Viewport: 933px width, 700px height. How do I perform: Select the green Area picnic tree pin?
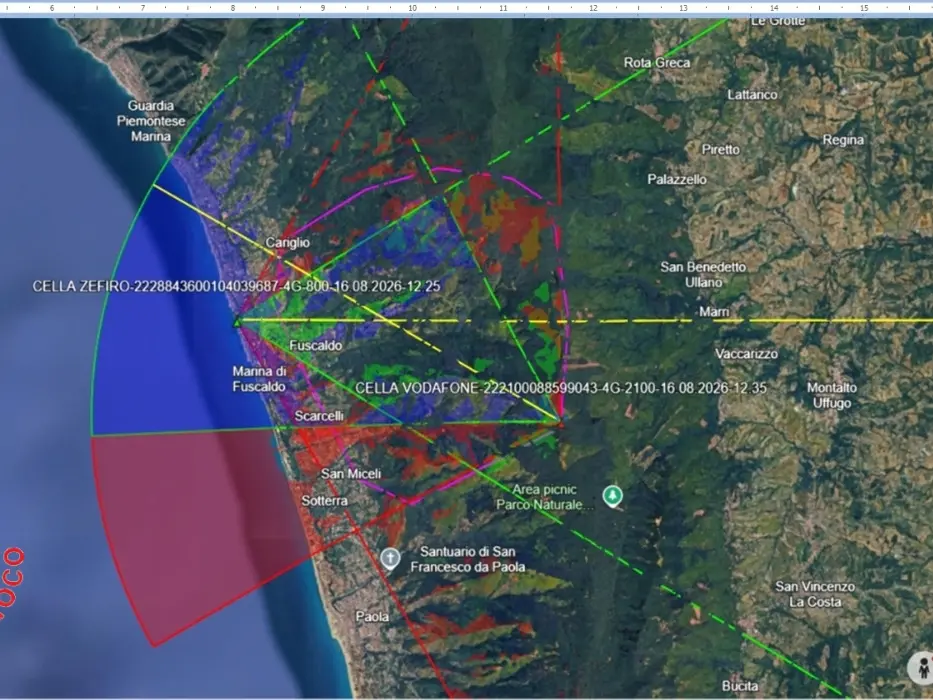(612, 495)
